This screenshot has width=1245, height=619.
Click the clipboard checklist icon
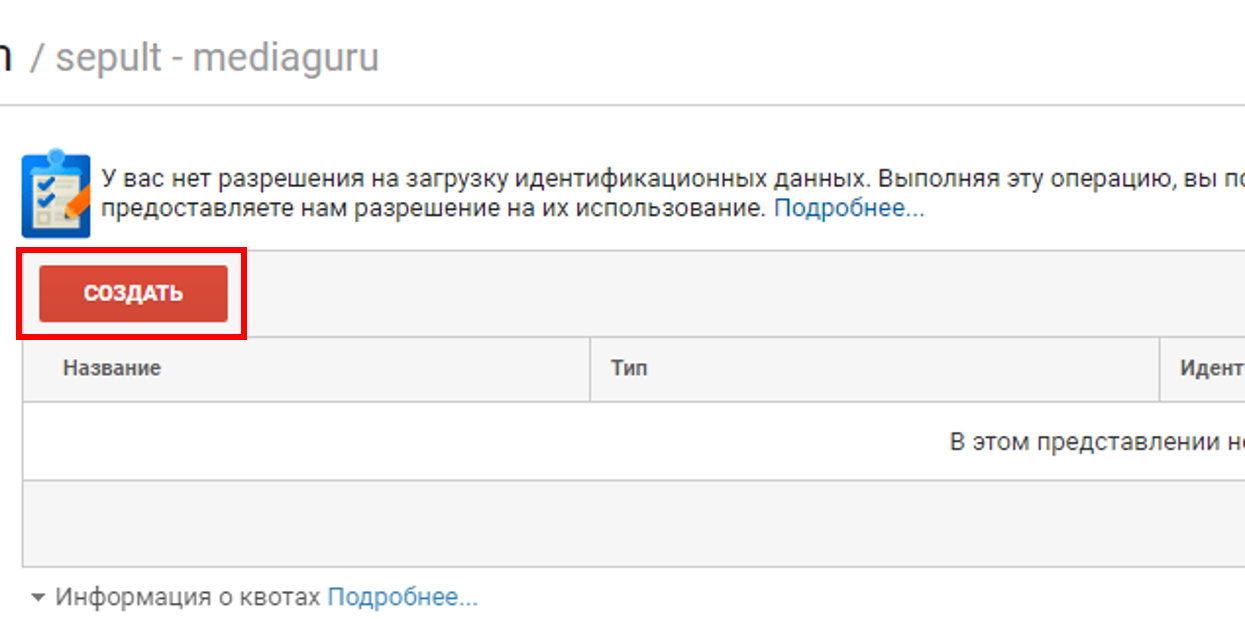(56, 193)
